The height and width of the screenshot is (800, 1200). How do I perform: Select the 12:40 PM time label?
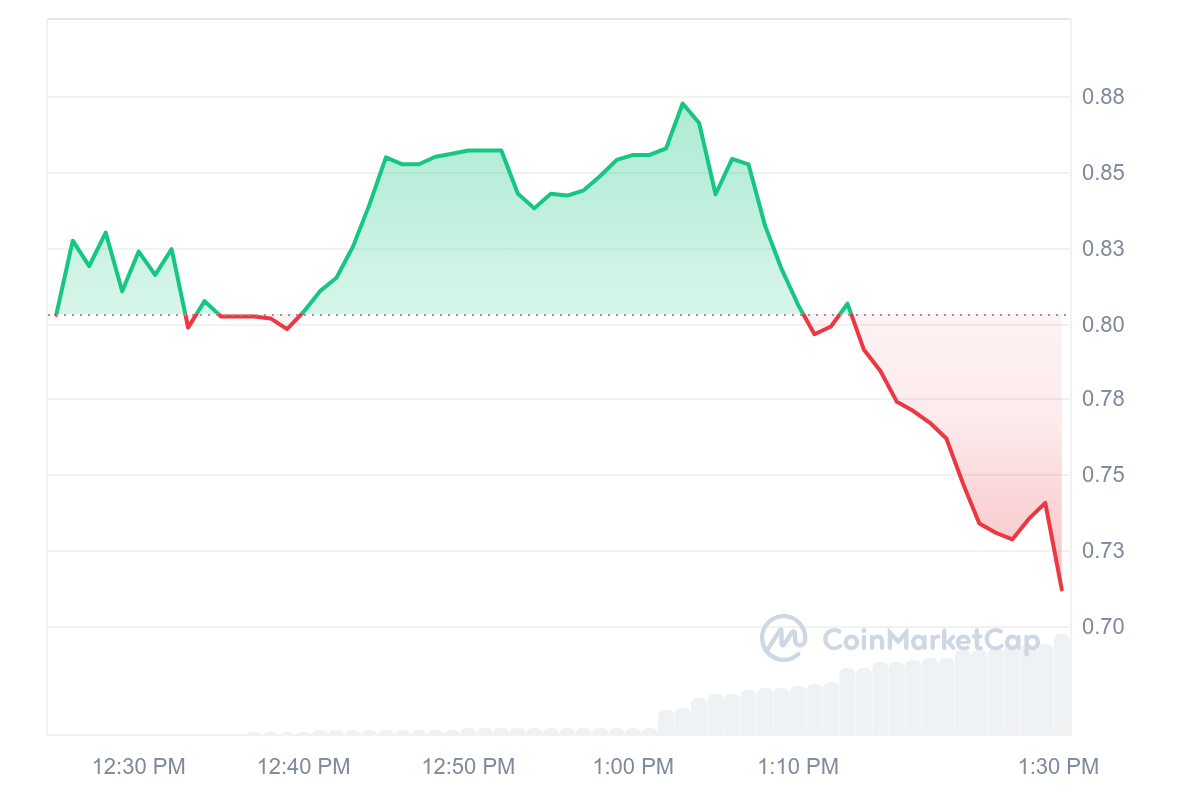click(304, 767)
